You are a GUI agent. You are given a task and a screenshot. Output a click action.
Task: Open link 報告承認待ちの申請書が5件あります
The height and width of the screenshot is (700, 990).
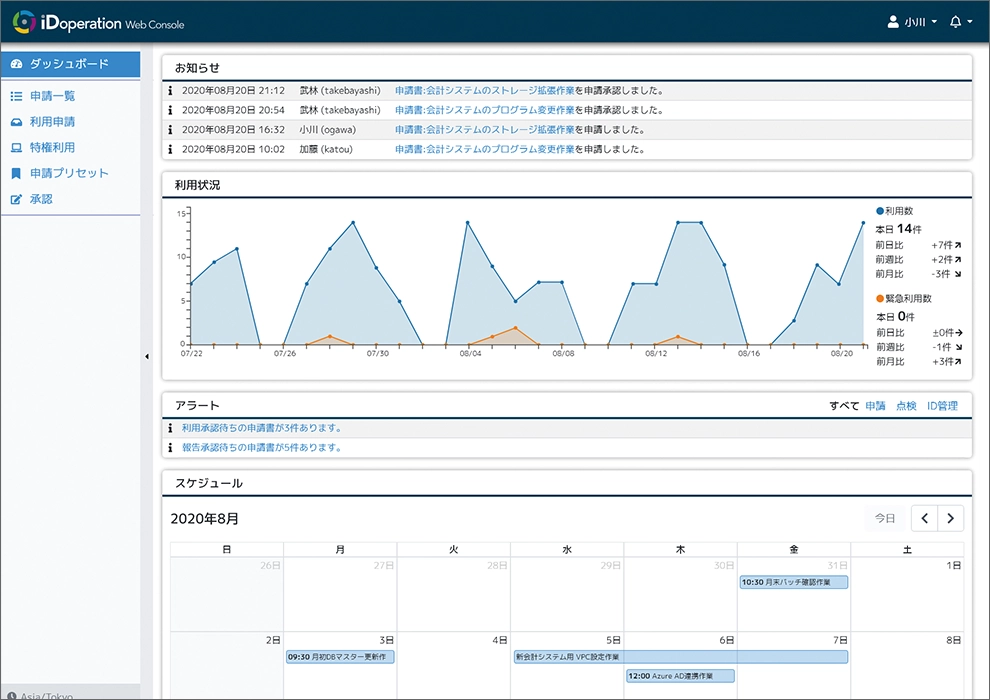[262, 448]
